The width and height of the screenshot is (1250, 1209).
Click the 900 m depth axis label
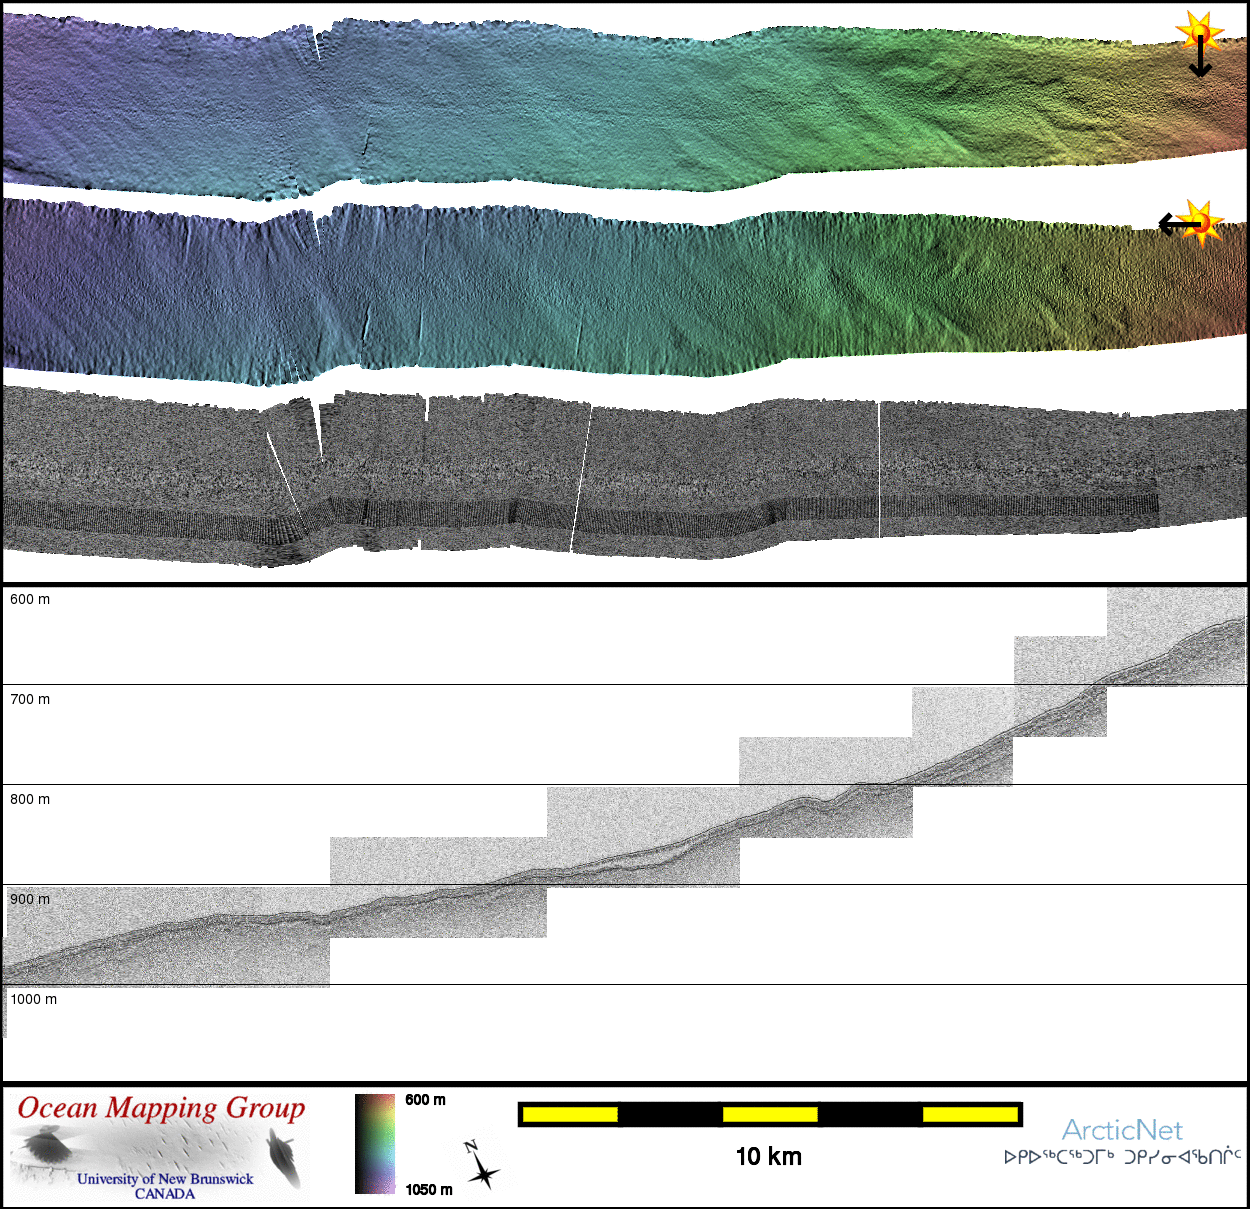[x=30, y=900]
